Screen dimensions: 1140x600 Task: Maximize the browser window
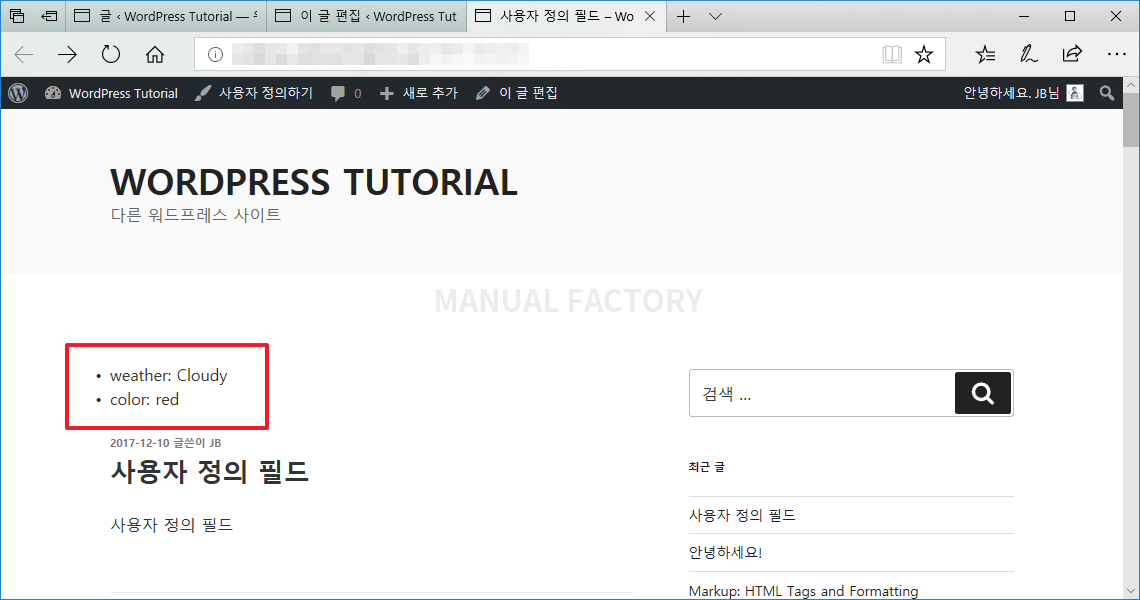coord(1070,16)
